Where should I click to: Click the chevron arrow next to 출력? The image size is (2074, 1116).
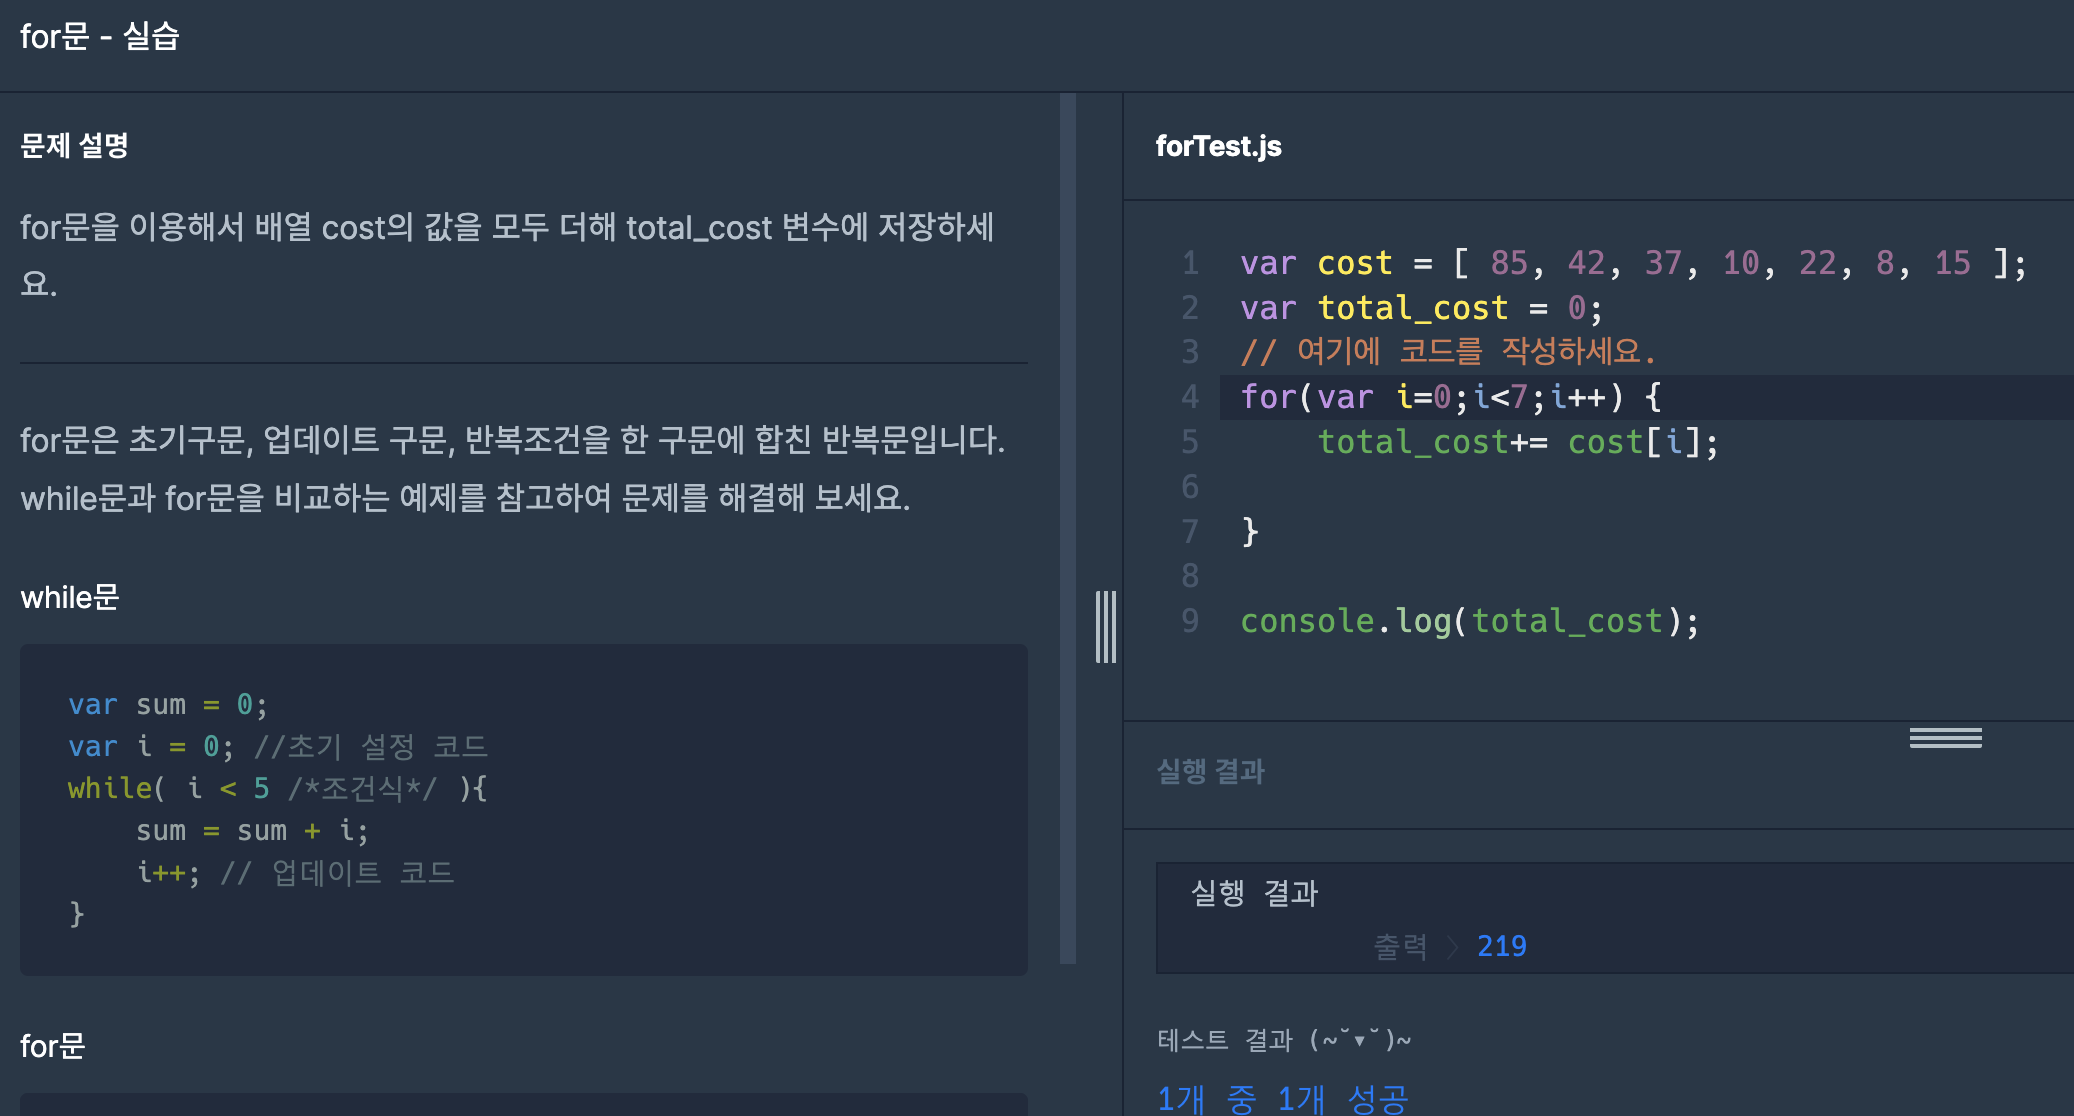coord(1453,947)
